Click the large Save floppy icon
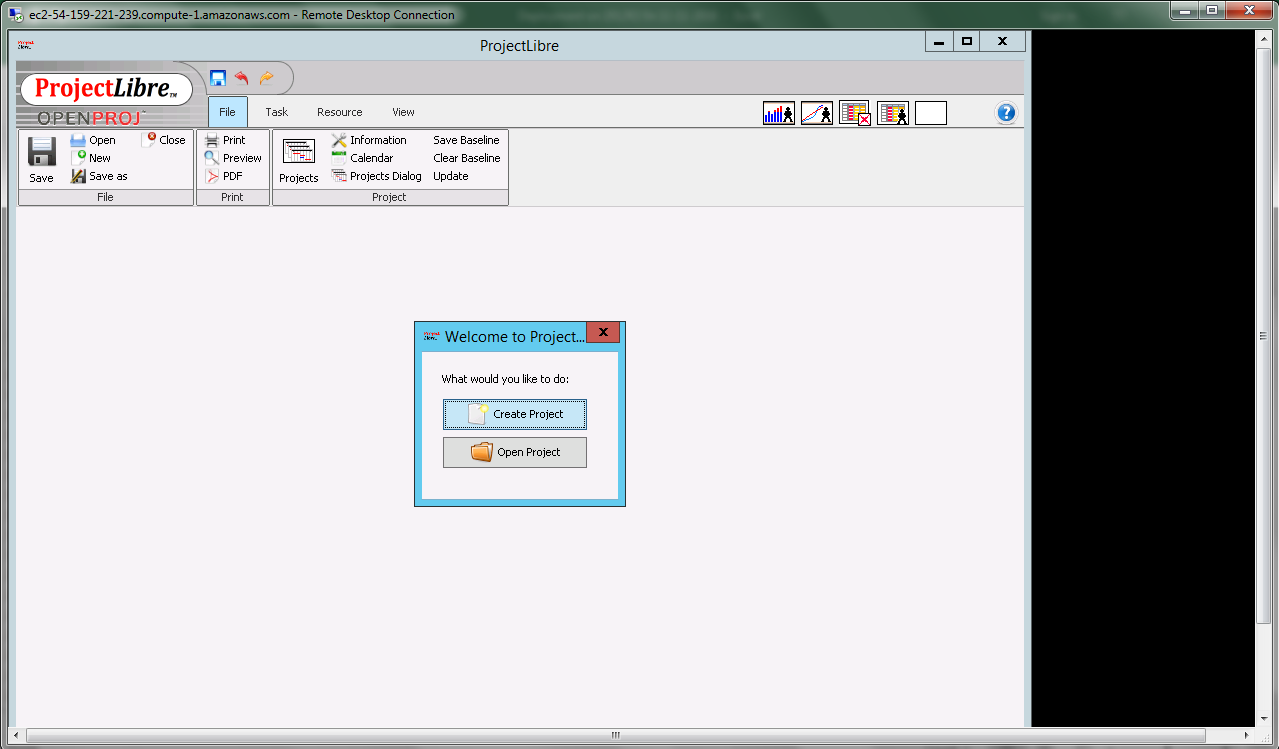Screen dimensions: 1279x749 tap(41, 153)
